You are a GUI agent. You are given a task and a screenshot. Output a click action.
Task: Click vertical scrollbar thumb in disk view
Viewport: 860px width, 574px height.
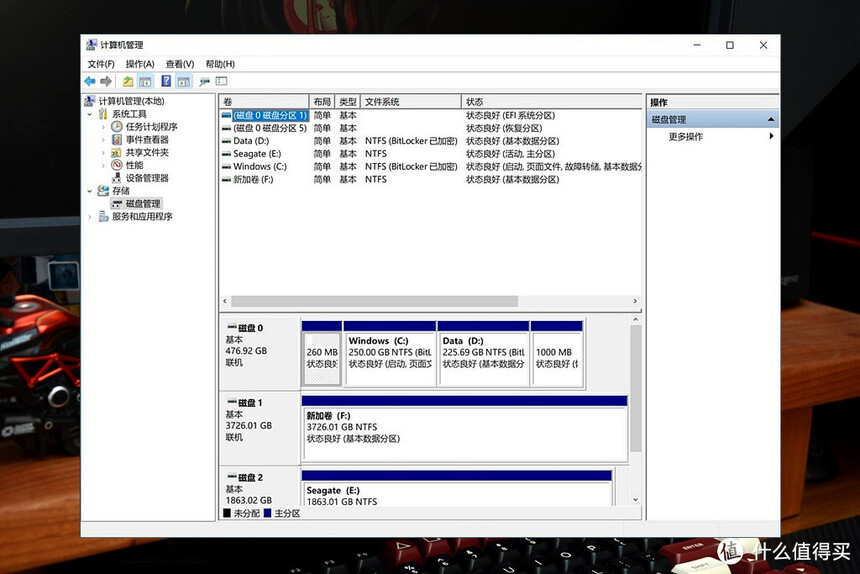636,388
